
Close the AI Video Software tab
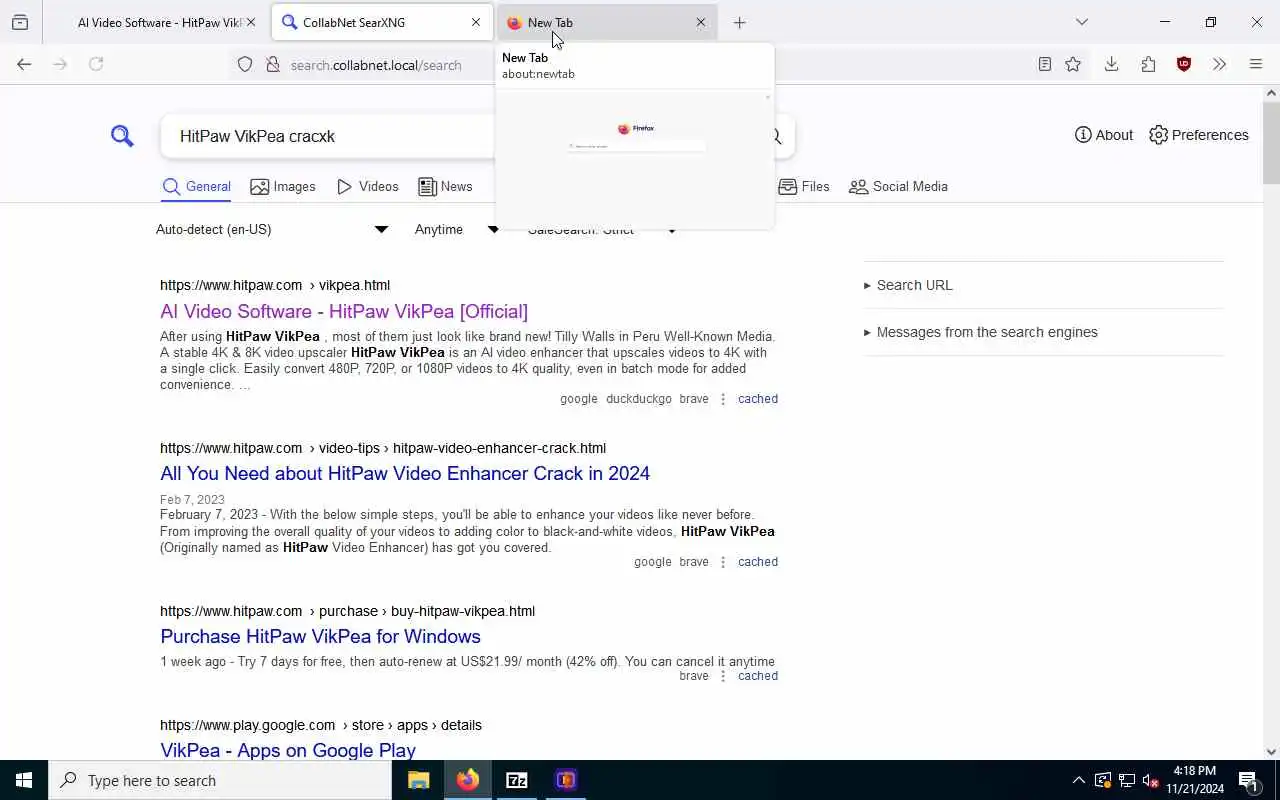(251, 22)
